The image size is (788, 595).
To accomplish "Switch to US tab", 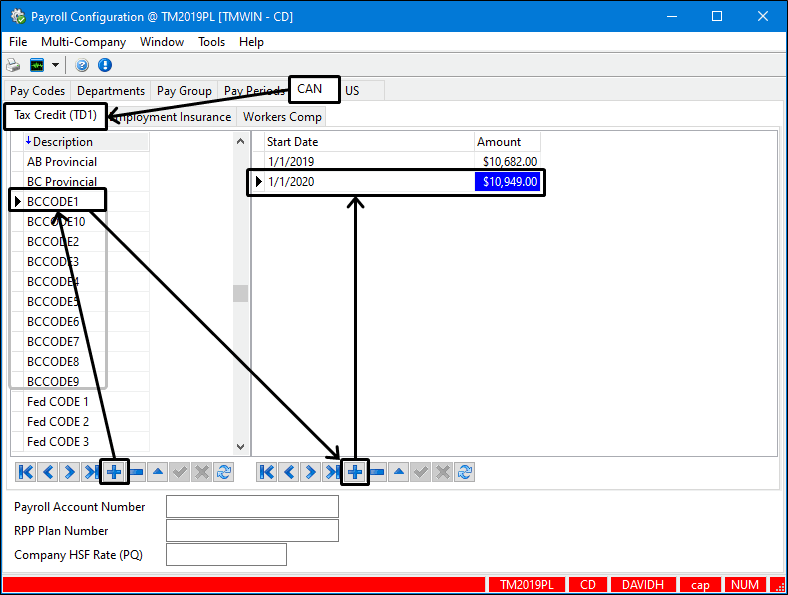I will click(352, 91).
